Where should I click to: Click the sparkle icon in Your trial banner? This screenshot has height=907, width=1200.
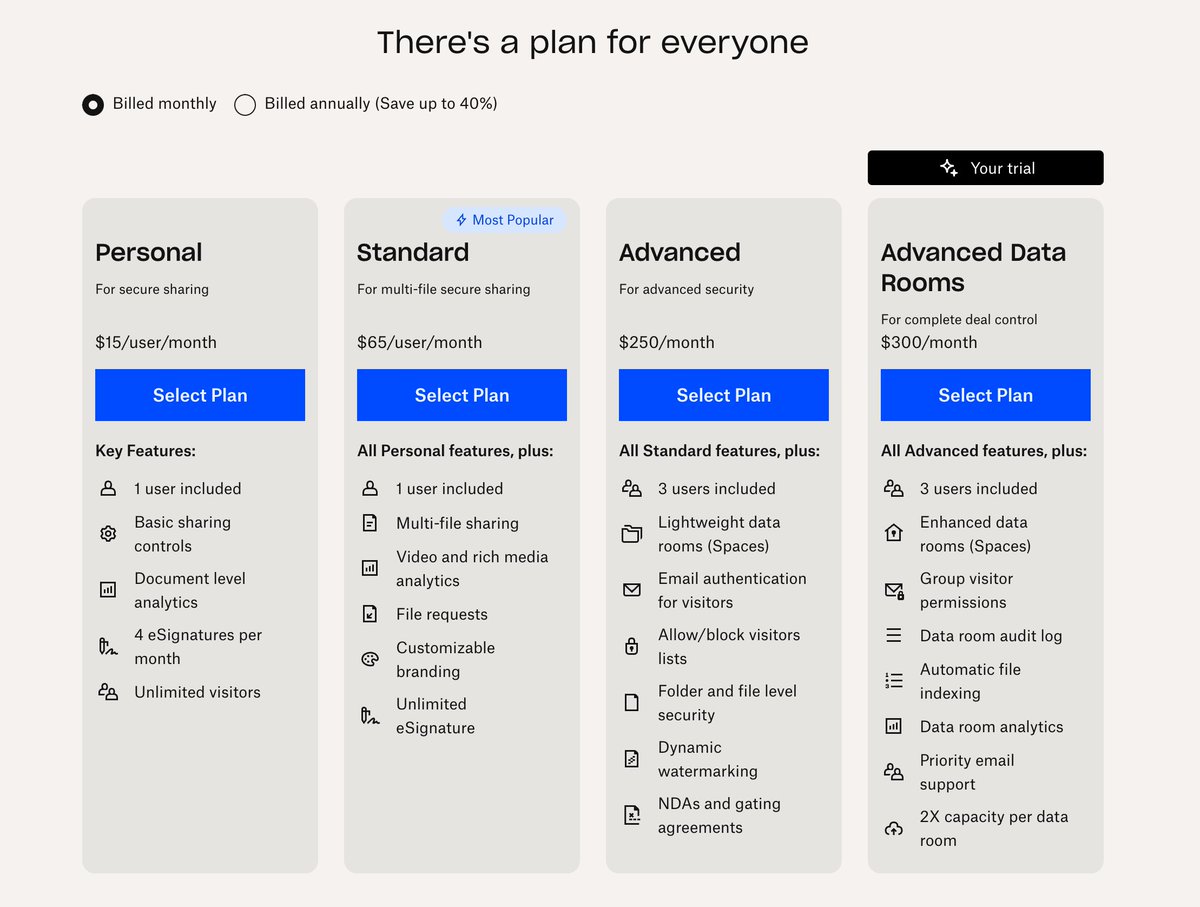coord(949,168)
